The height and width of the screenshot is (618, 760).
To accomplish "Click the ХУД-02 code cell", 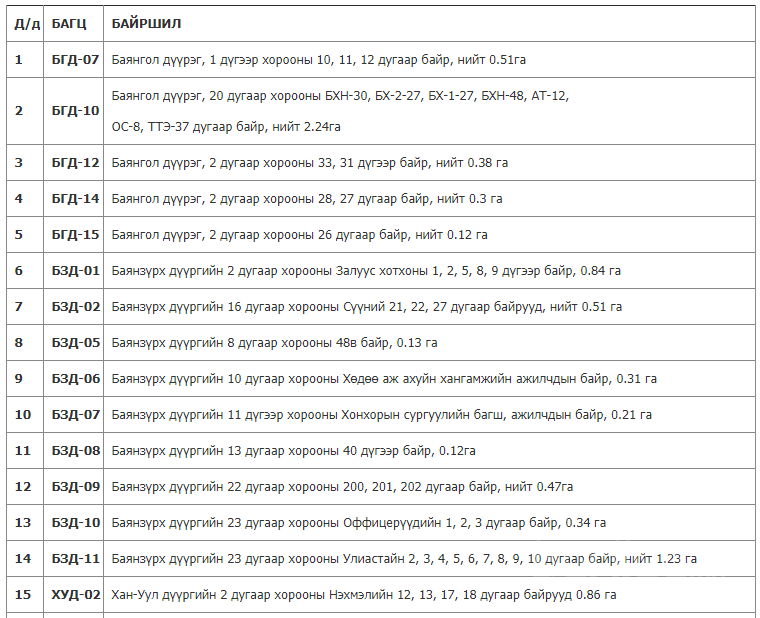I will click(x=75, y=595).
